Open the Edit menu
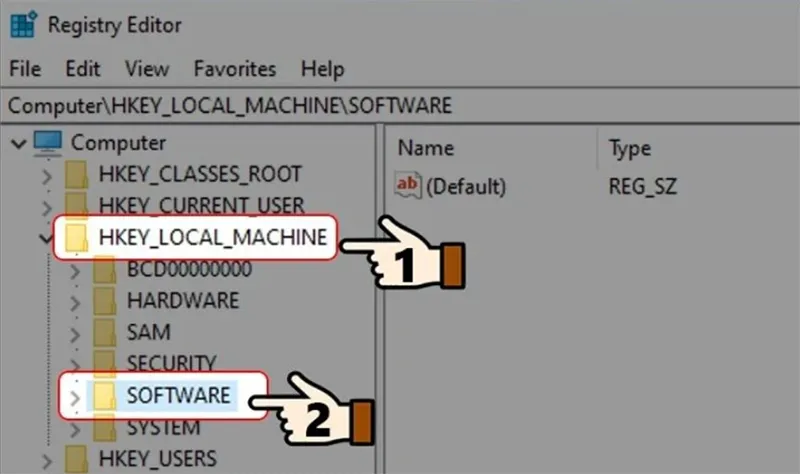The width and height of the screenshot is (800, 474). click(x=83, y=69)
